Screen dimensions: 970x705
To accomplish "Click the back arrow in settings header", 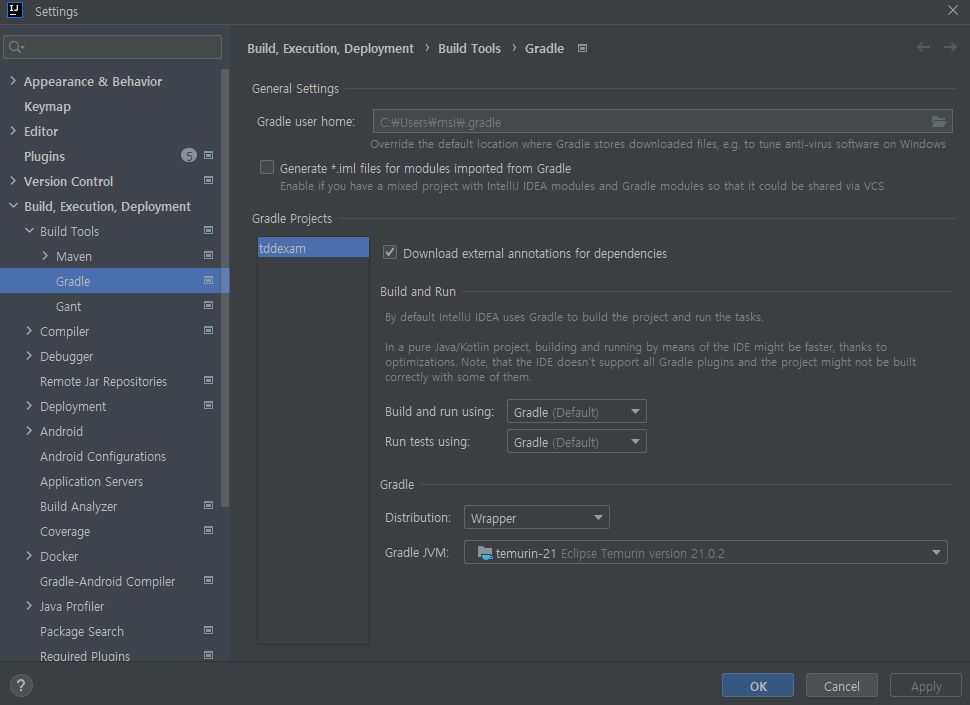I will (923, 47).
